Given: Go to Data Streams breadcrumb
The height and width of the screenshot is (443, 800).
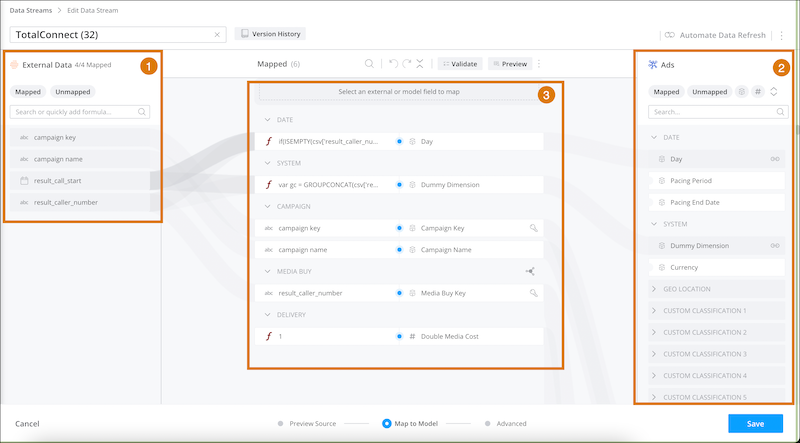Looking at the screenshot, I should (x=31, y=10).
